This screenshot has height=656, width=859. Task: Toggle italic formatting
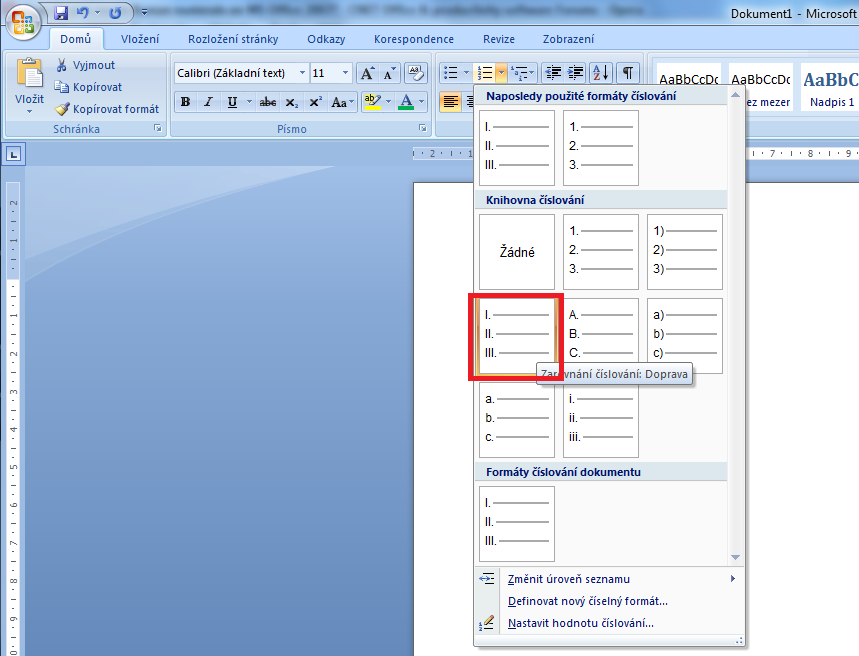(x=209, y=102)
